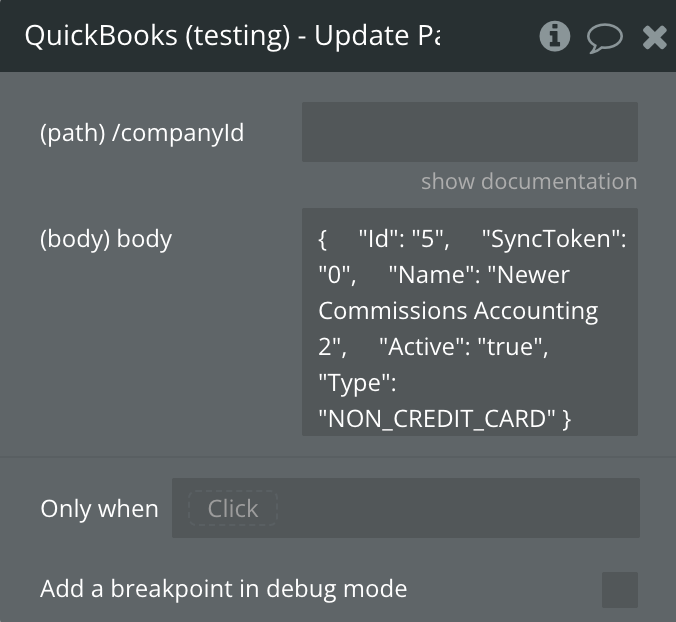Image resolution: width=676 pixels, height=622 pixels.
Task: Click "NON_CREDIT_CARD" in the body JSON
Action: 437,420
